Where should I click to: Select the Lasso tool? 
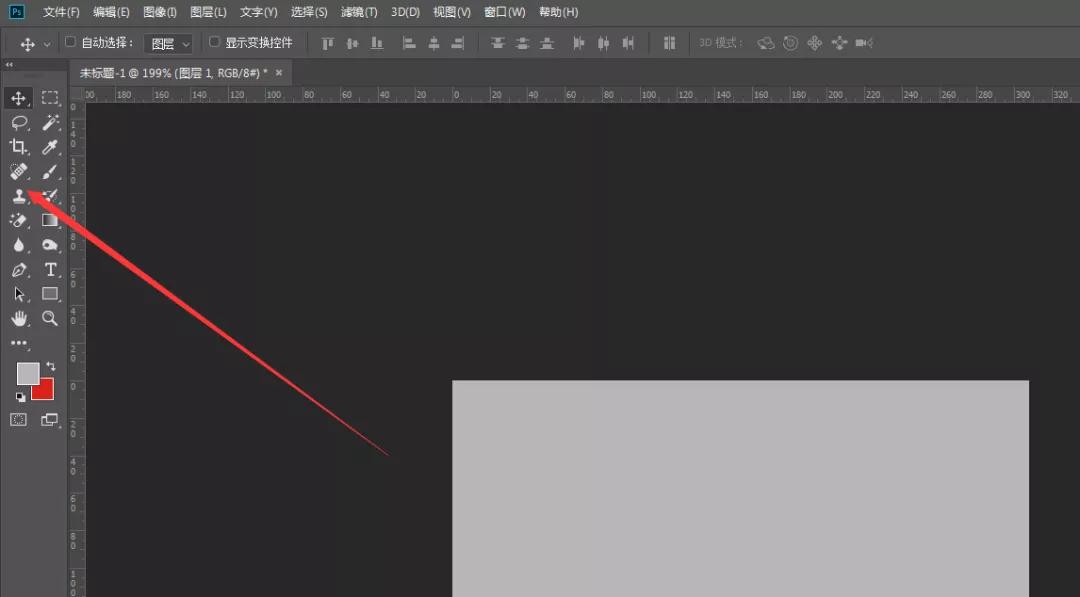tap(19, 123)
